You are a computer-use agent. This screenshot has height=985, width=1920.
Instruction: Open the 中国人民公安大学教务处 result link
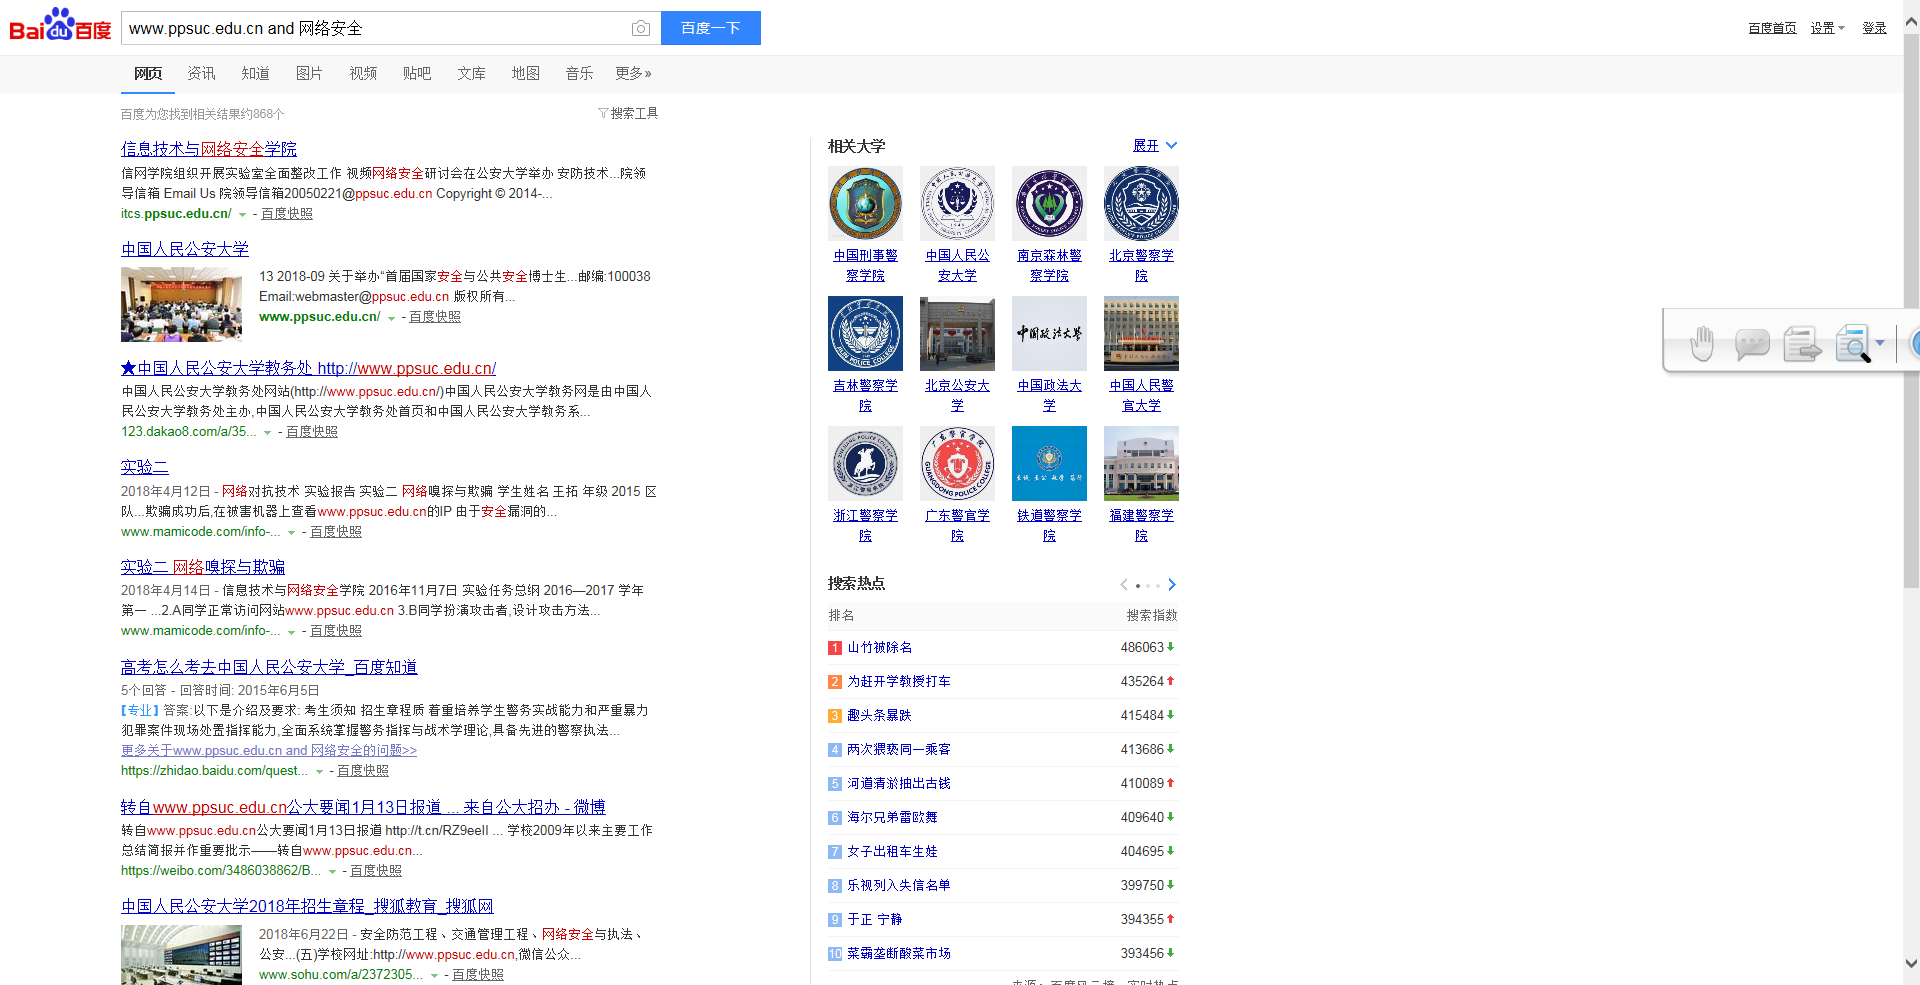point(308,368)
